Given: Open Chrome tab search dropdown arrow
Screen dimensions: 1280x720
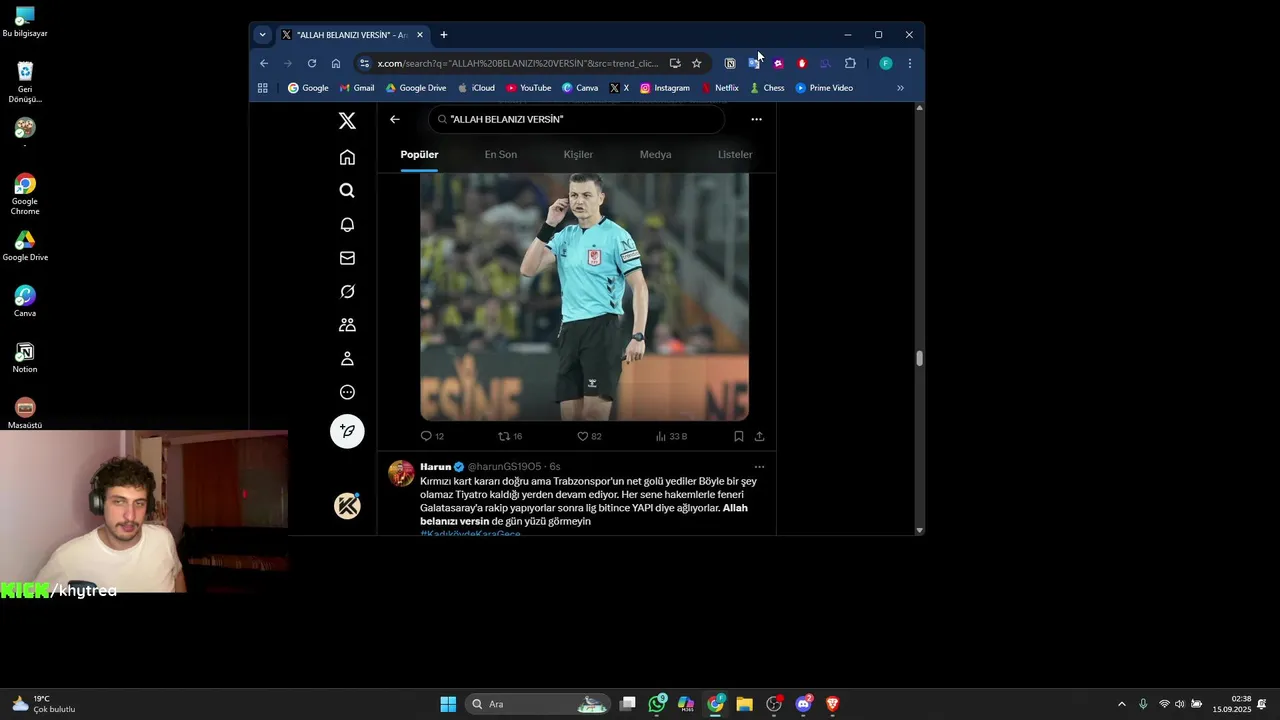Looking at the screenshot, I should [x=263, y=35].
